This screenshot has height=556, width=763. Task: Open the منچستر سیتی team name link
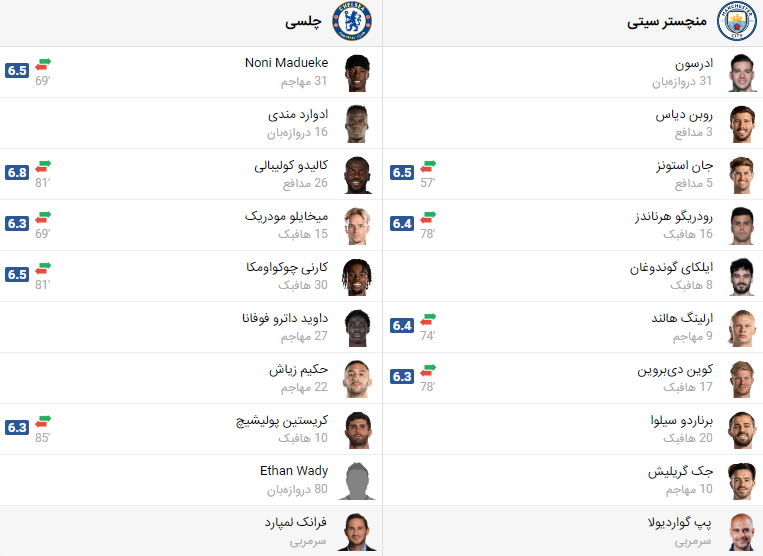click(667, 22)
